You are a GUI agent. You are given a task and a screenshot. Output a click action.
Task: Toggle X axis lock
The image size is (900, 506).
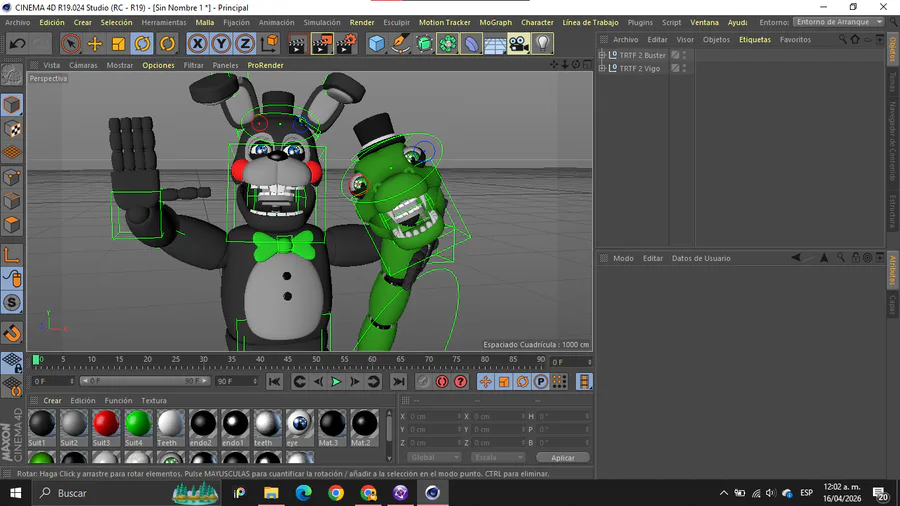point(198,43)
